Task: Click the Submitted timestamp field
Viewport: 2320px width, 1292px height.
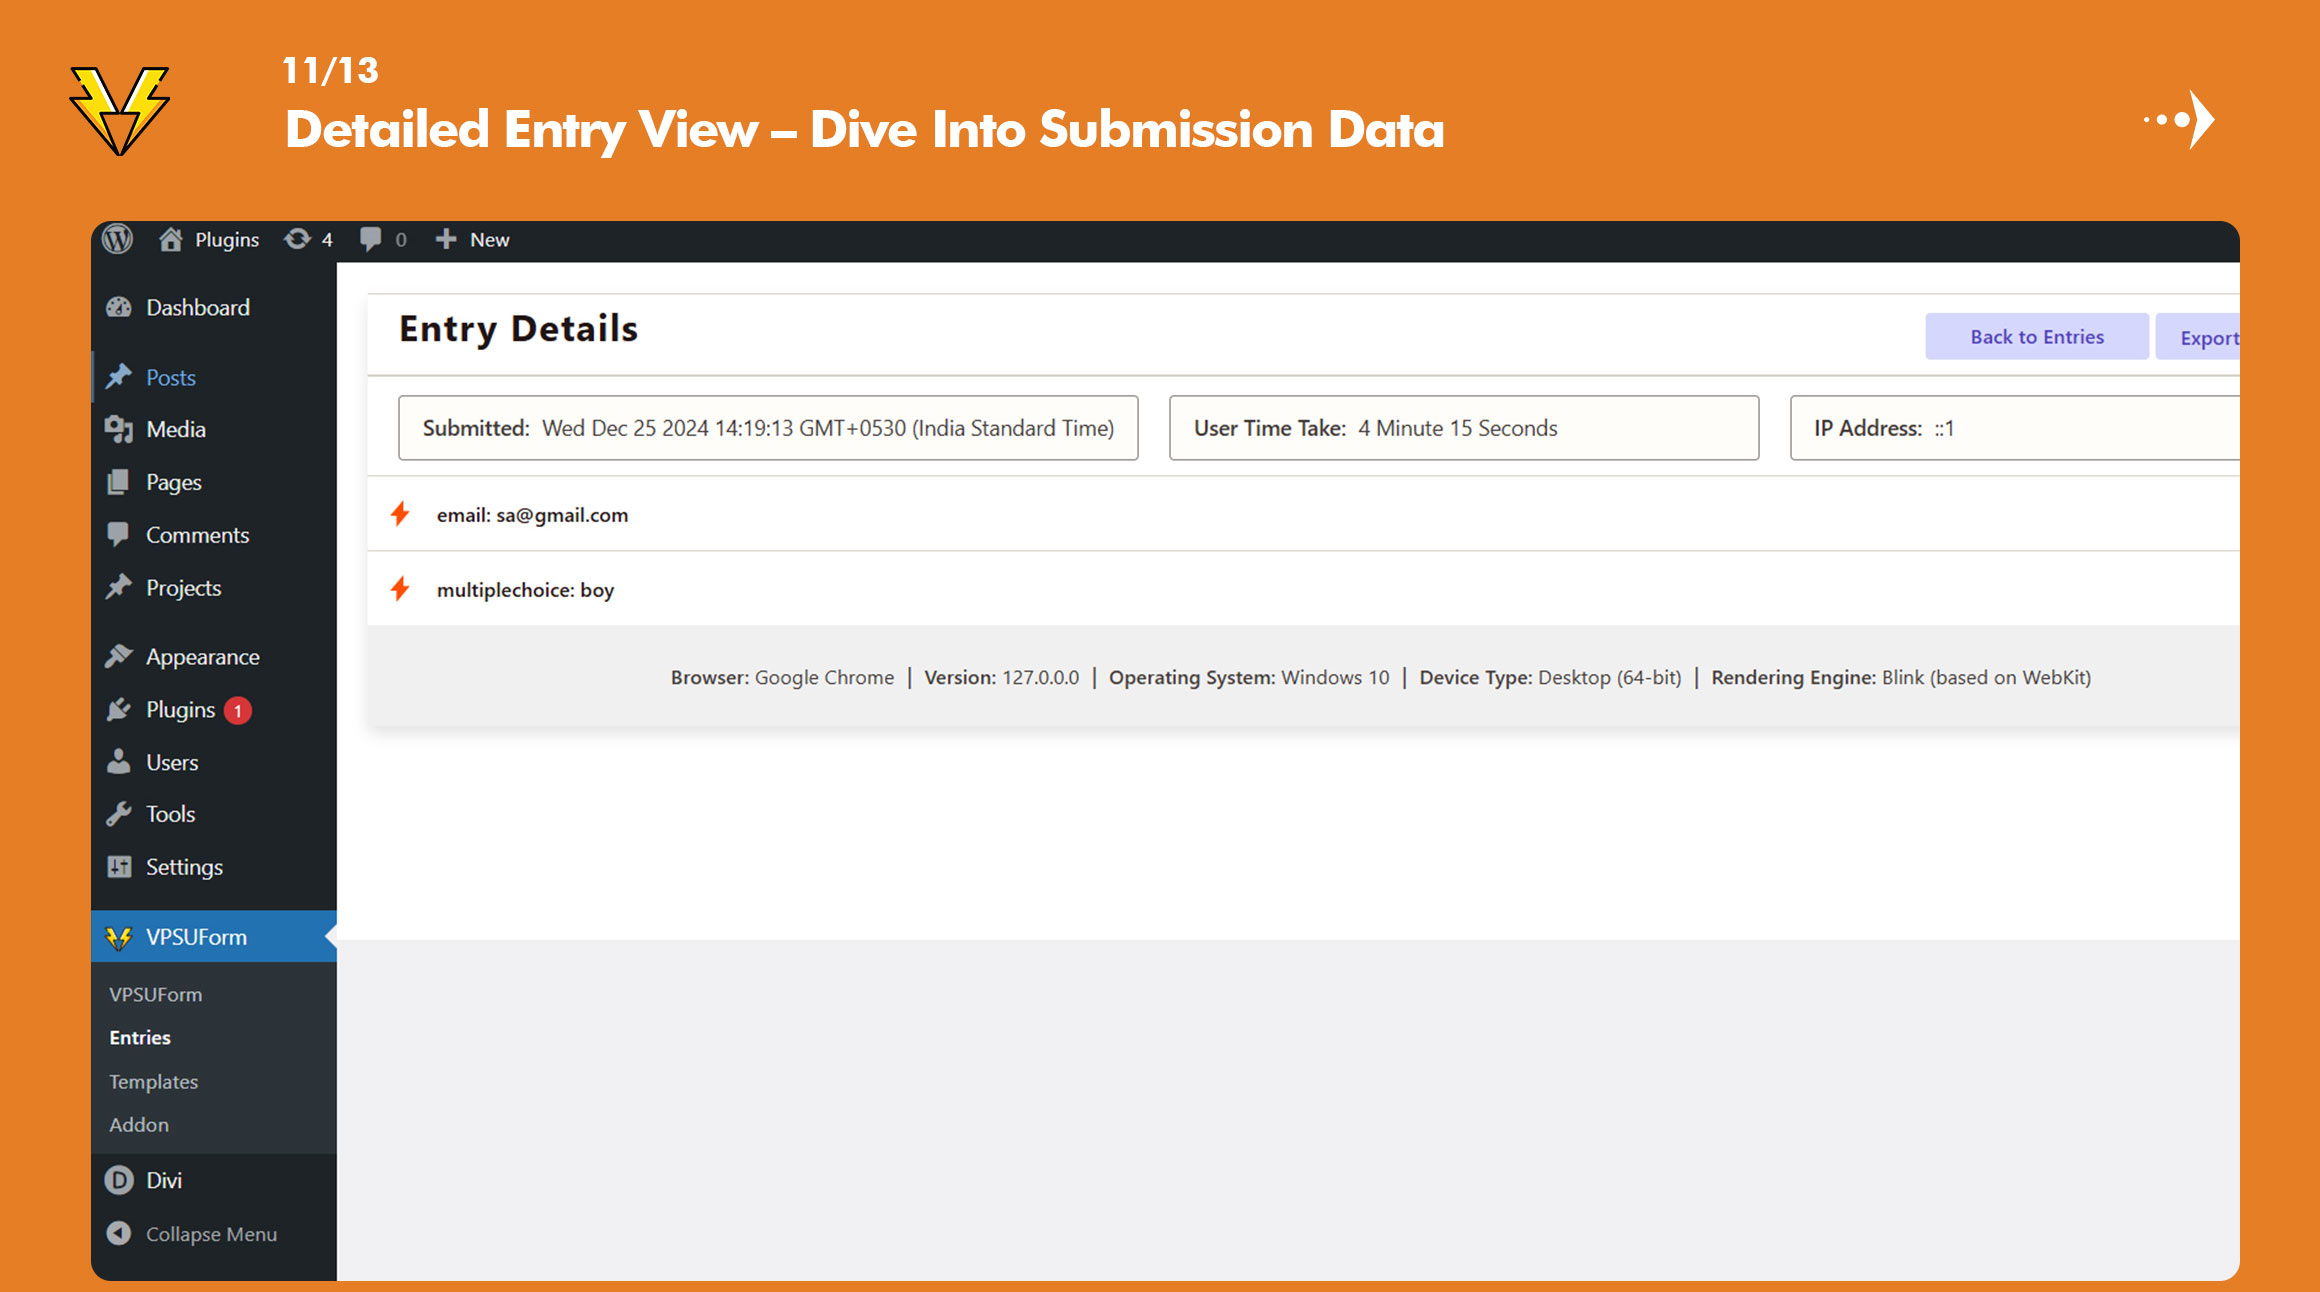Action: point(768,428)
